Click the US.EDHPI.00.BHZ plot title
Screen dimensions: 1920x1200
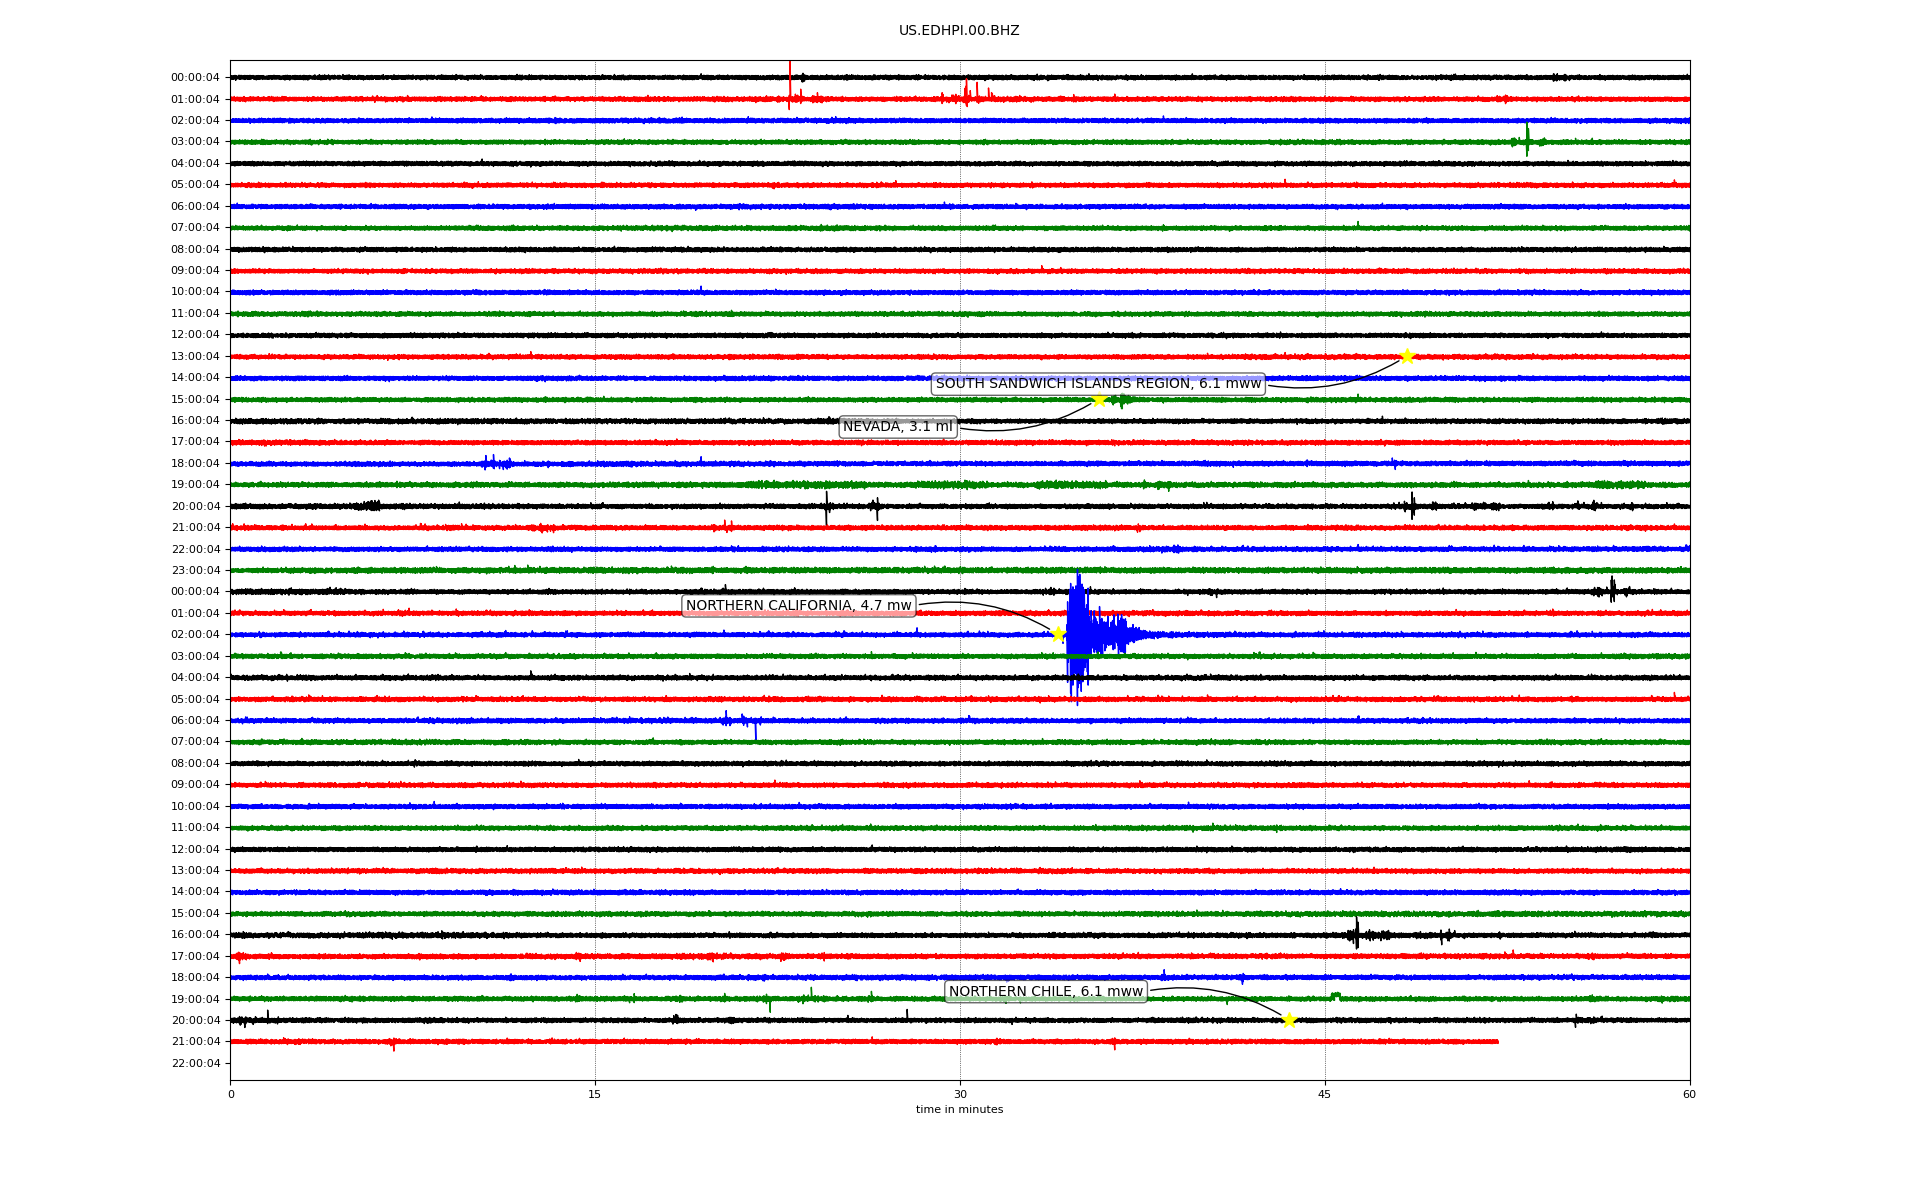959,31
